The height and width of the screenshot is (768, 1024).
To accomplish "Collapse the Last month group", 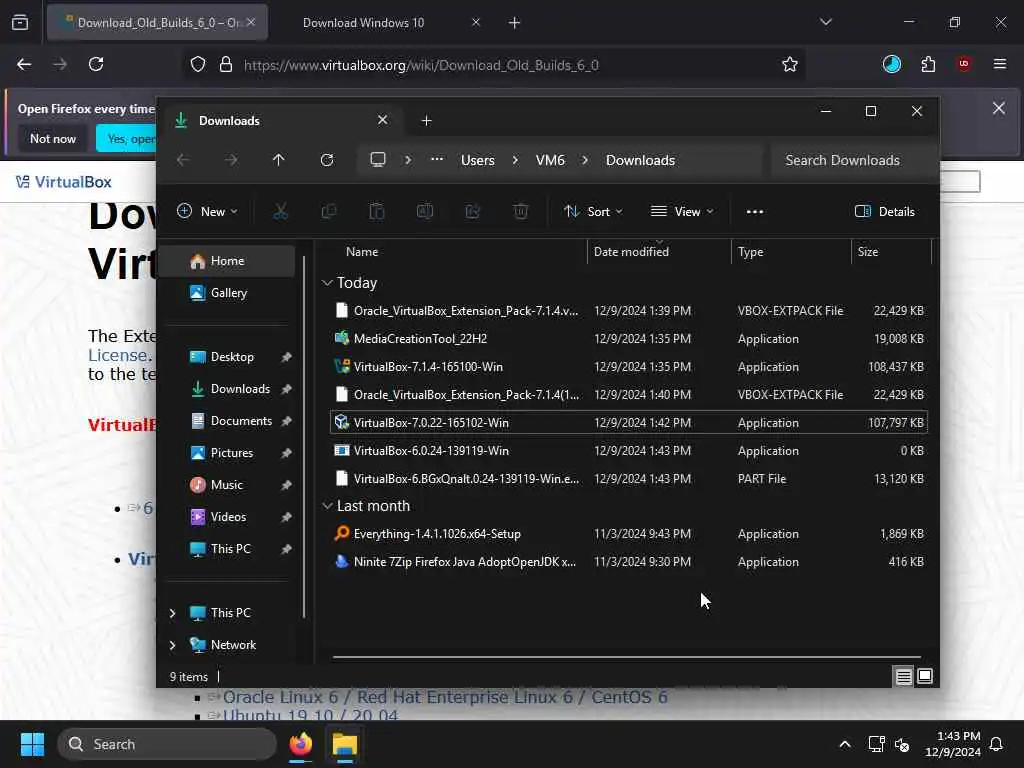I will [327, 506].
